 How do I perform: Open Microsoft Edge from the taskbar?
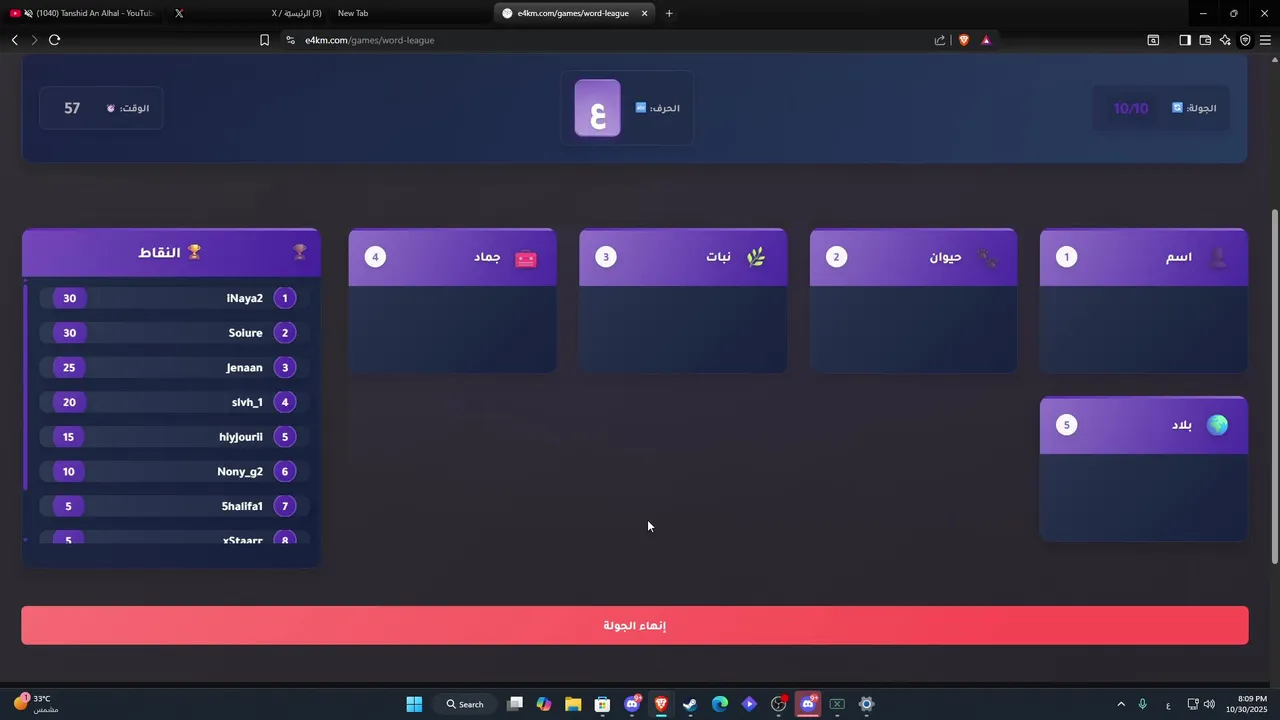coord(720,704)
